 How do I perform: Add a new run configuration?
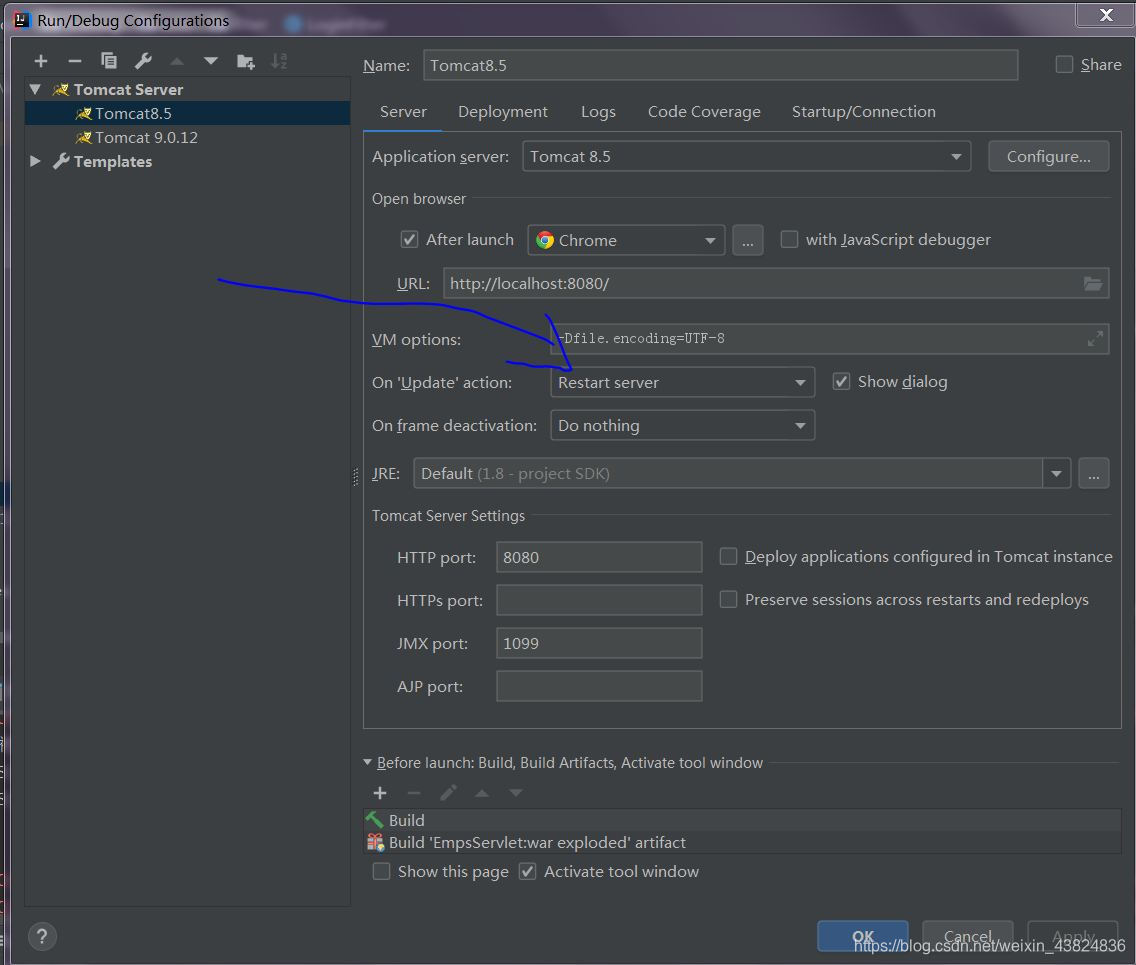(41, 62)
